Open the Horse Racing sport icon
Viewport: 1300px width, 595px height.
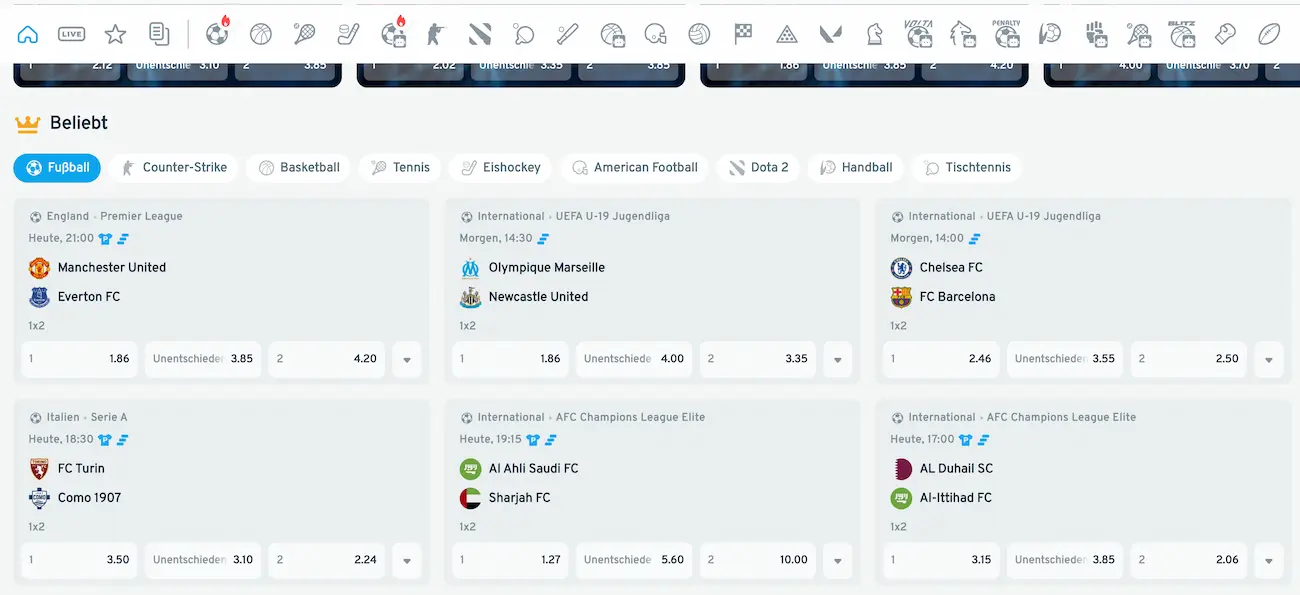(x=962, y=33)
